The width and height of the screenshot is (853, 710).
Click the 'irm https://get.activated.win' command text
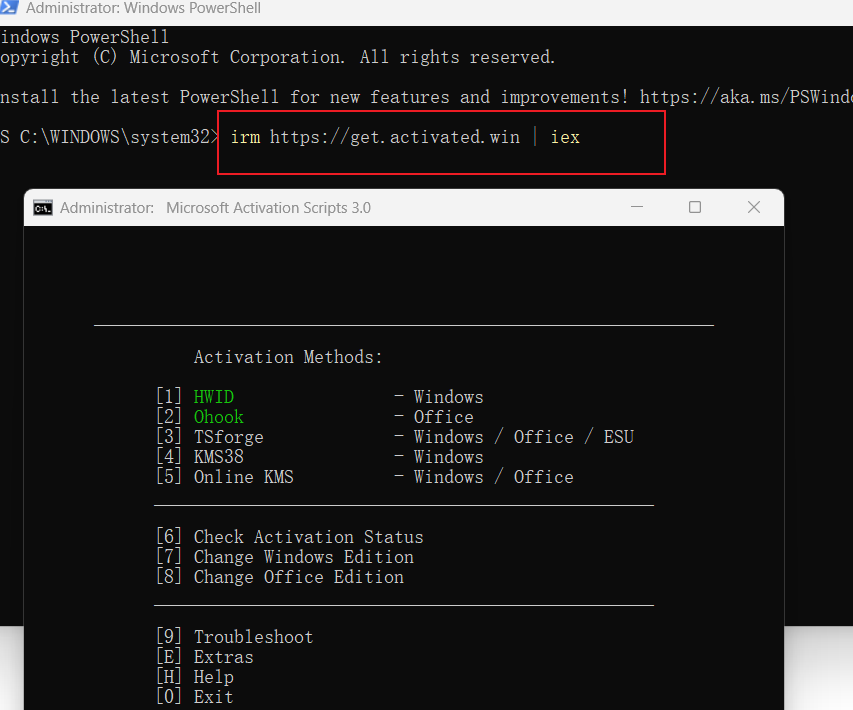point(375,137)
